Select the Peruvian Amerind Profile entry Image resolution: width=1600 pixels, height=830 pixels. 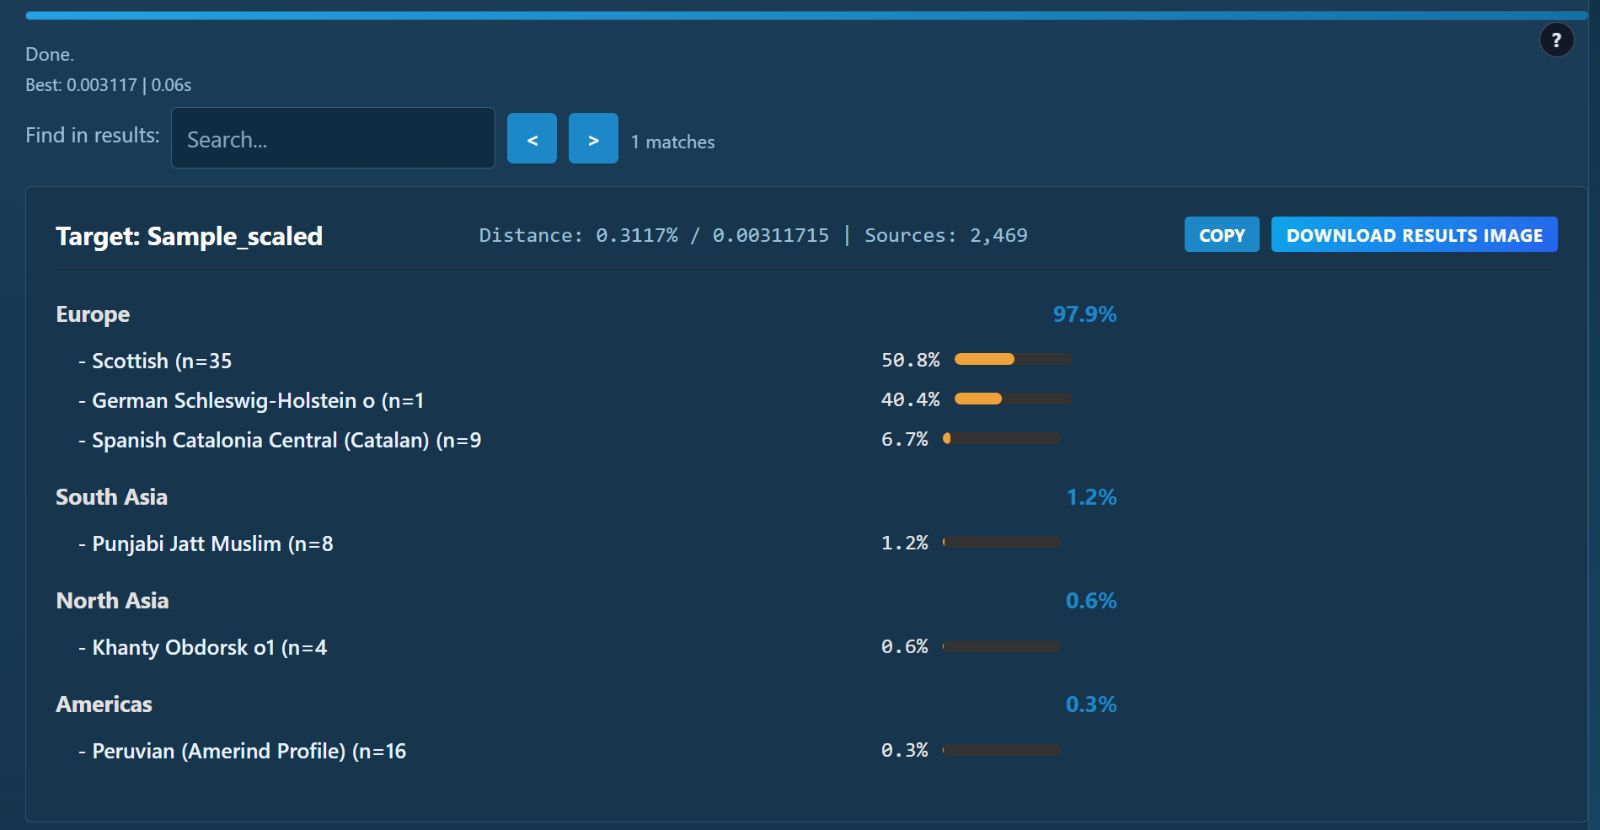(248, 751)
